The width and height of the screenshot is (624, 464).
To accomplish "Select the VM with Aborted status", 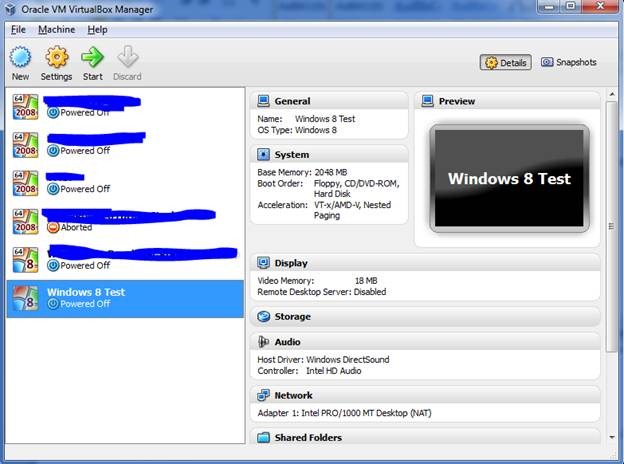I will 125,221.
